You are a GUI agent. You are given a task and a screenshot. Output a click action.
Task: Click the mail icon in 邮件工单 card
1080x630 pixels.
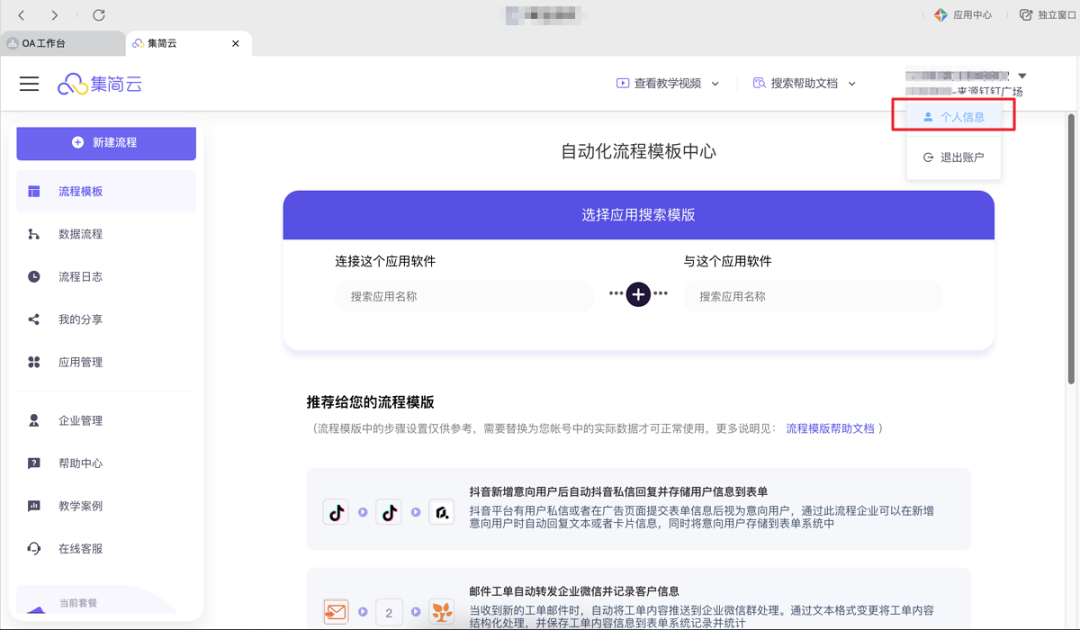pyautogui.click(x=336, y=611)
